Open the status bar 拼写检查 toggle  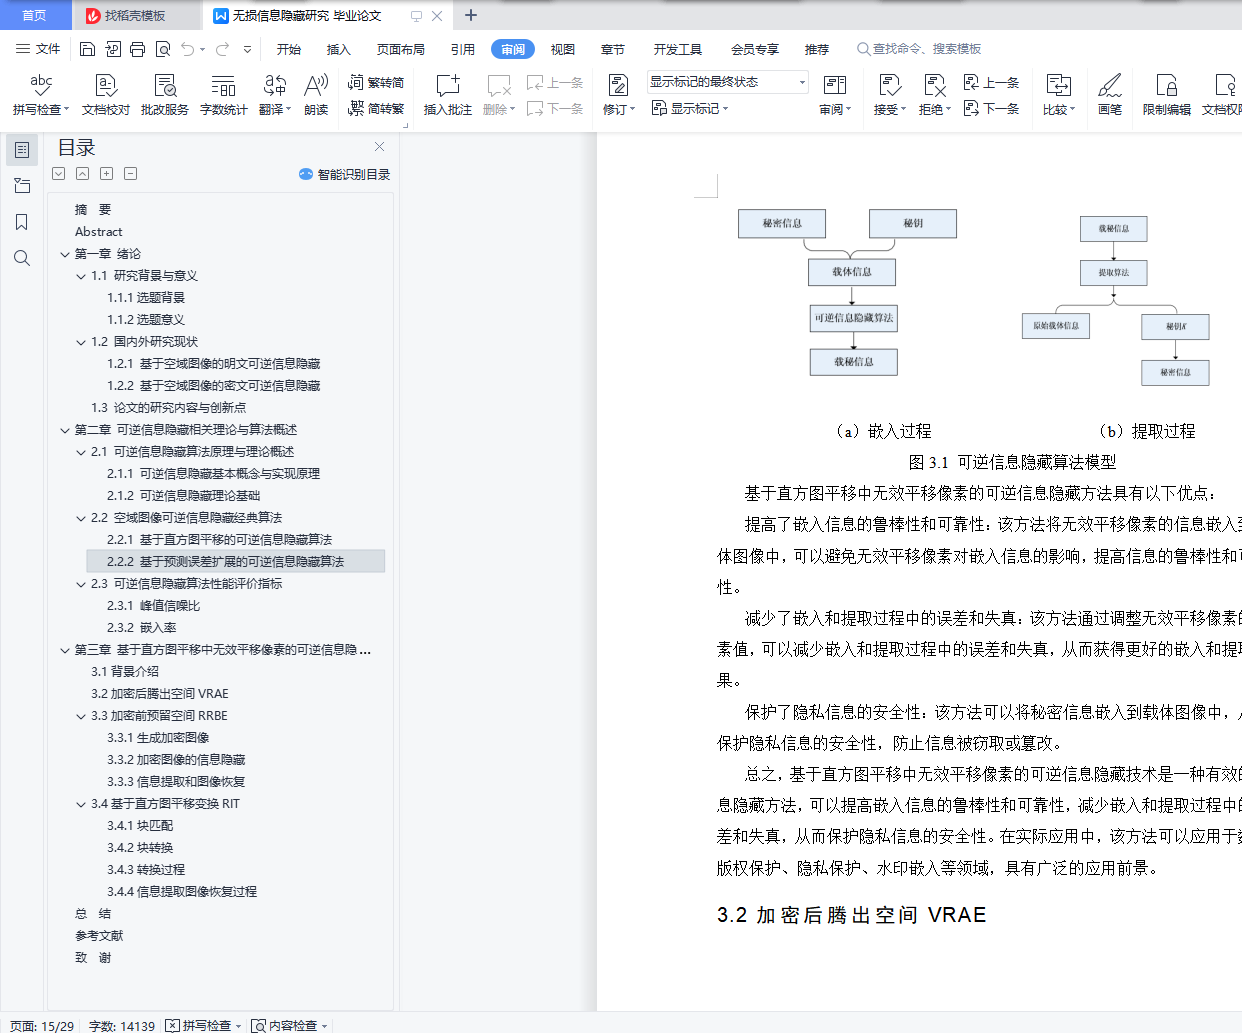tap(204, 1025)
